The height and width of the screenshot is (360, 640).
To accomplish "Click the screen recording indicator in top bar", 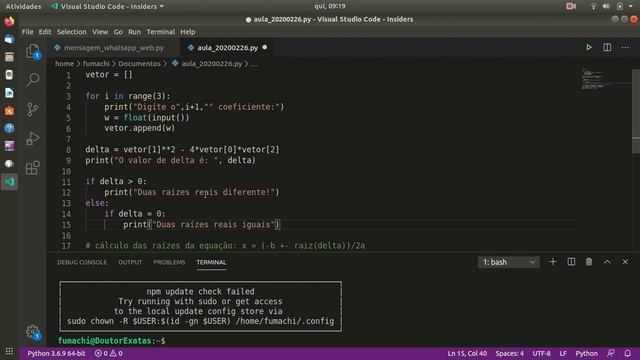I will tap(571, 6).
